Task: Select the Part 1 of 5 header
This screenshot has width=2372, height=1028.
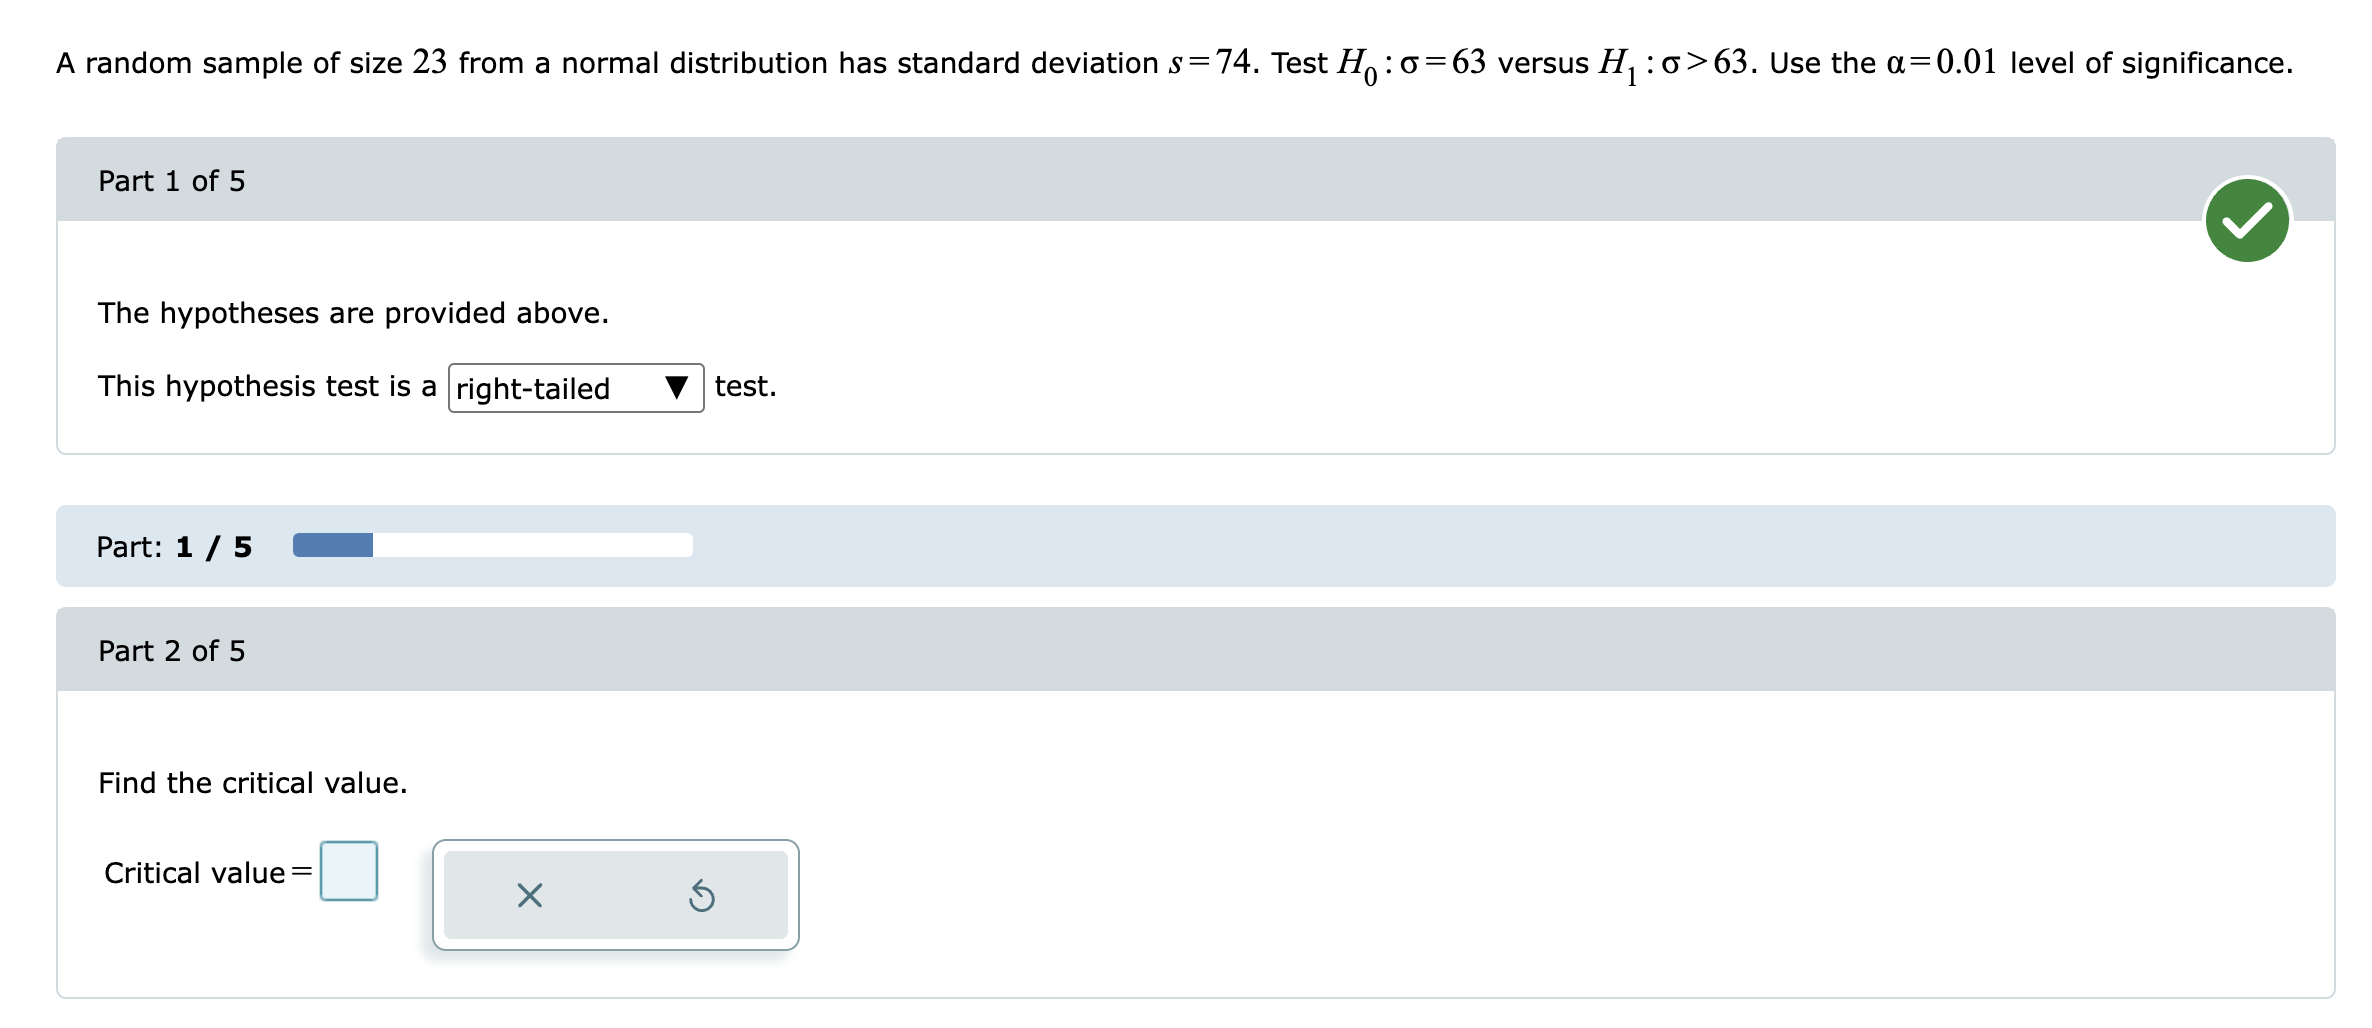Action: coord(172,180)
